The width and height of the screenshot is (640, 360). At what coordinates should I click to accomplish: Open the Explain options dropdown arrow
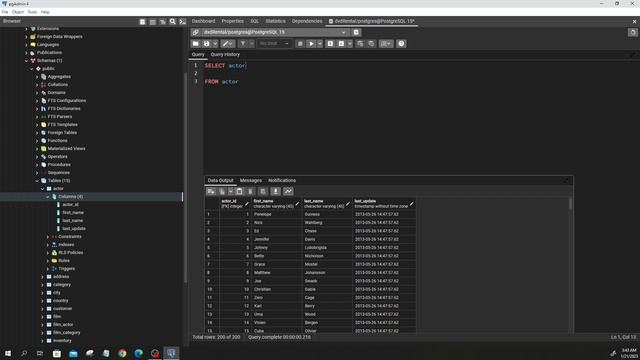(350, 44)
